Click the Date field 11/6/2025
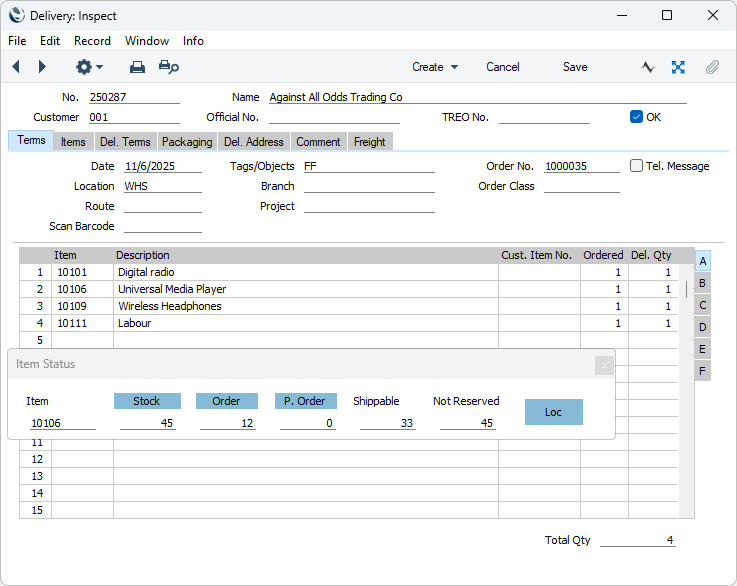The height and width of the screenshot is (586, 737). point(163,166)
